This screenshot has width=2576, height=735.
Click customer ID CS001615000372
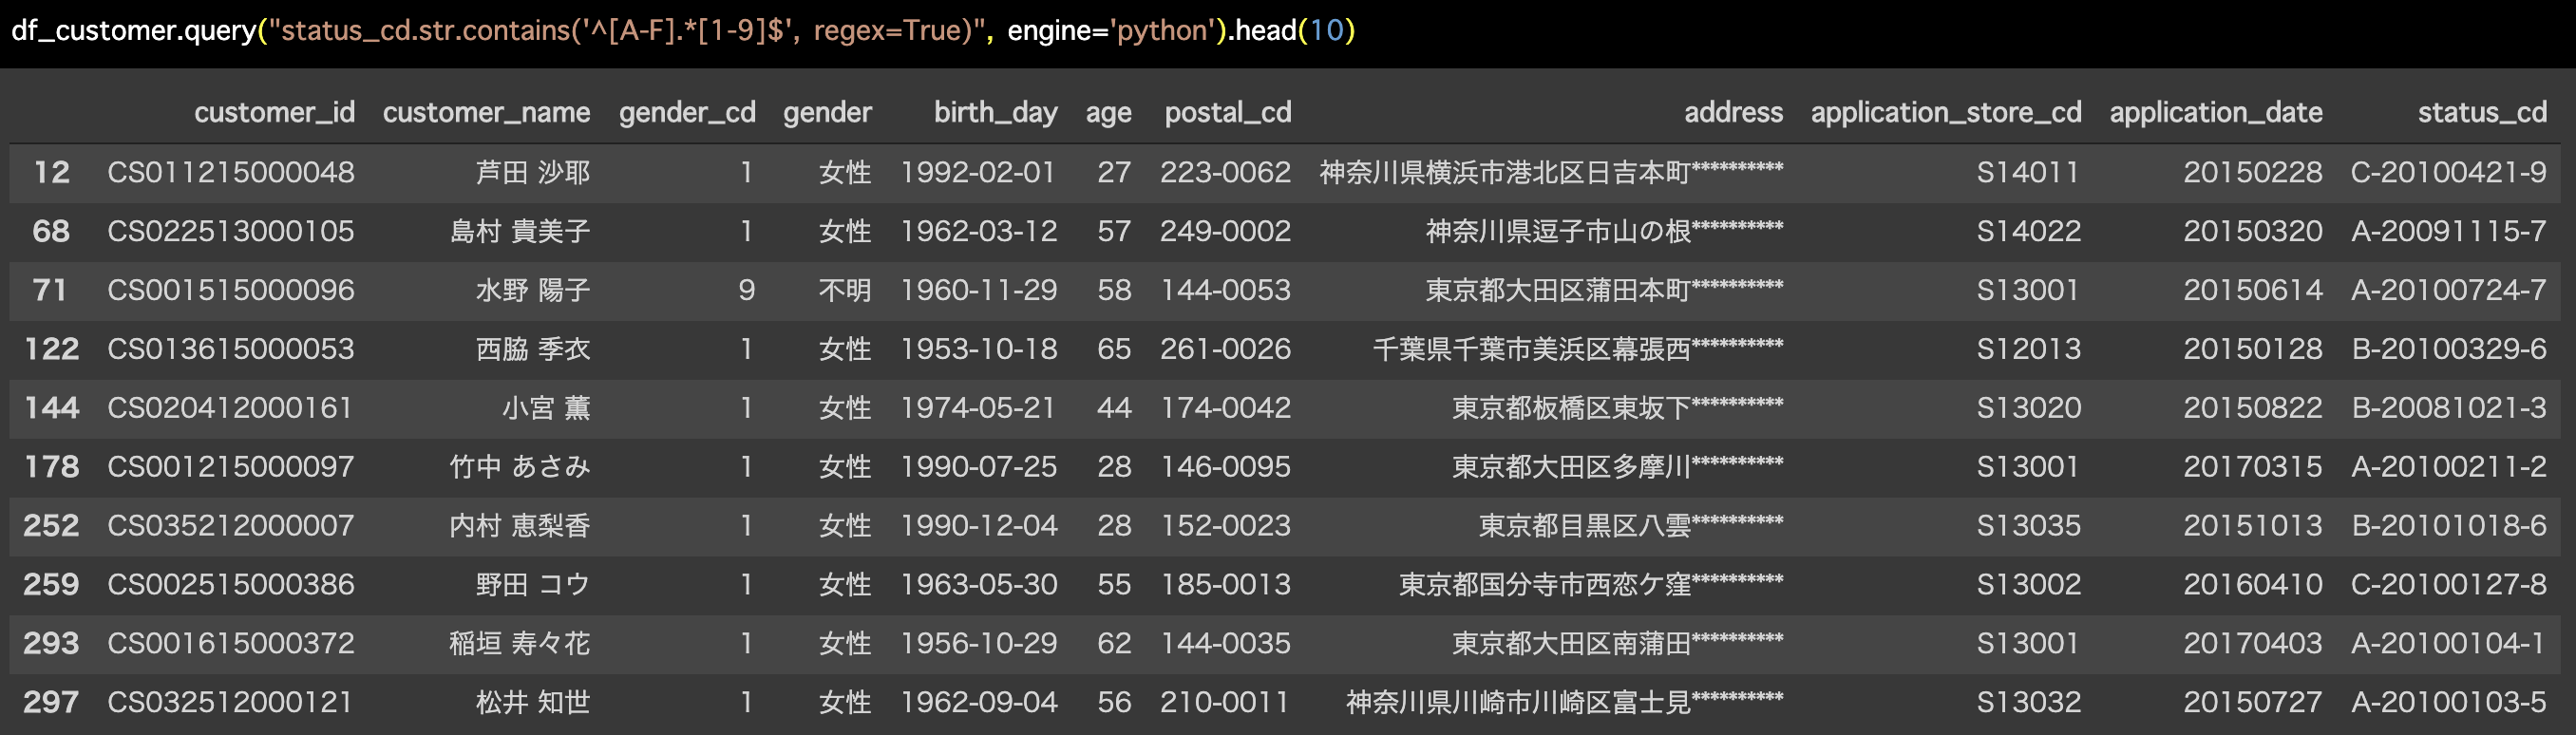tap(231, 644)
